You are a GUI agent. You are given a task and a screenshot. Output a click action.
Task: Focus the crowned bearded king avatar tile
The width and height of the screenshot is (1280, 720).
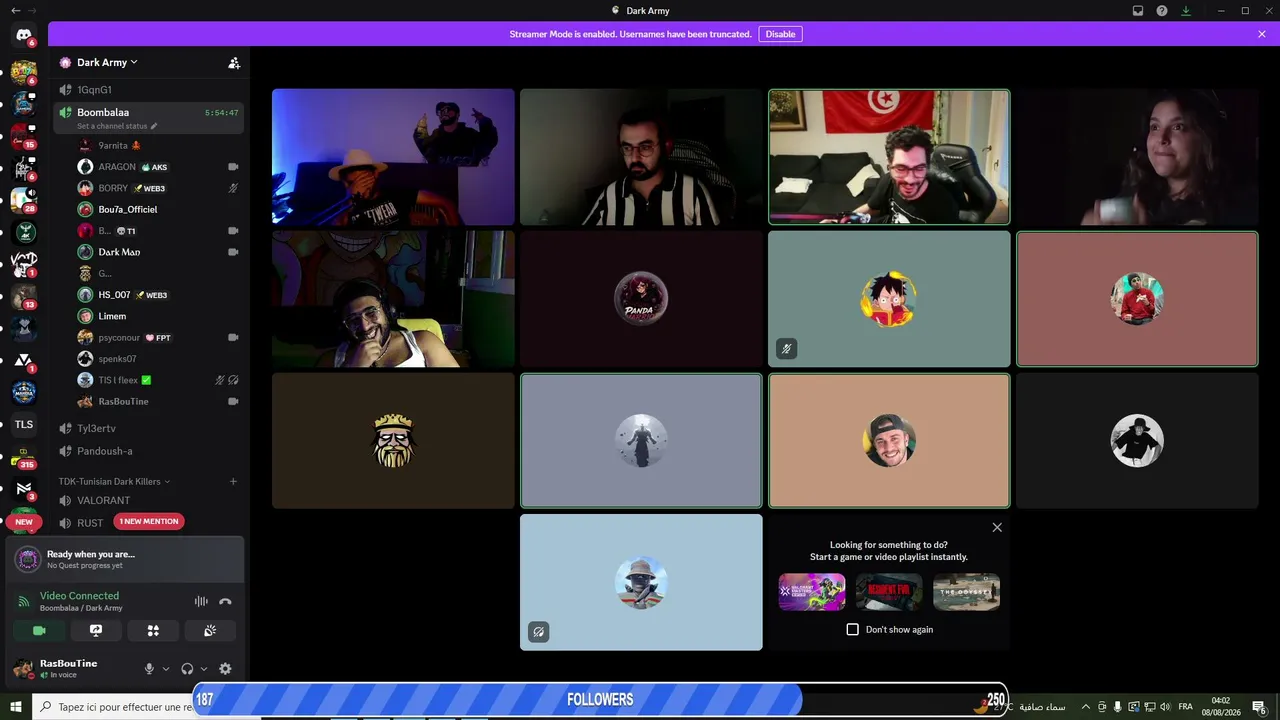tap(393, 441)
